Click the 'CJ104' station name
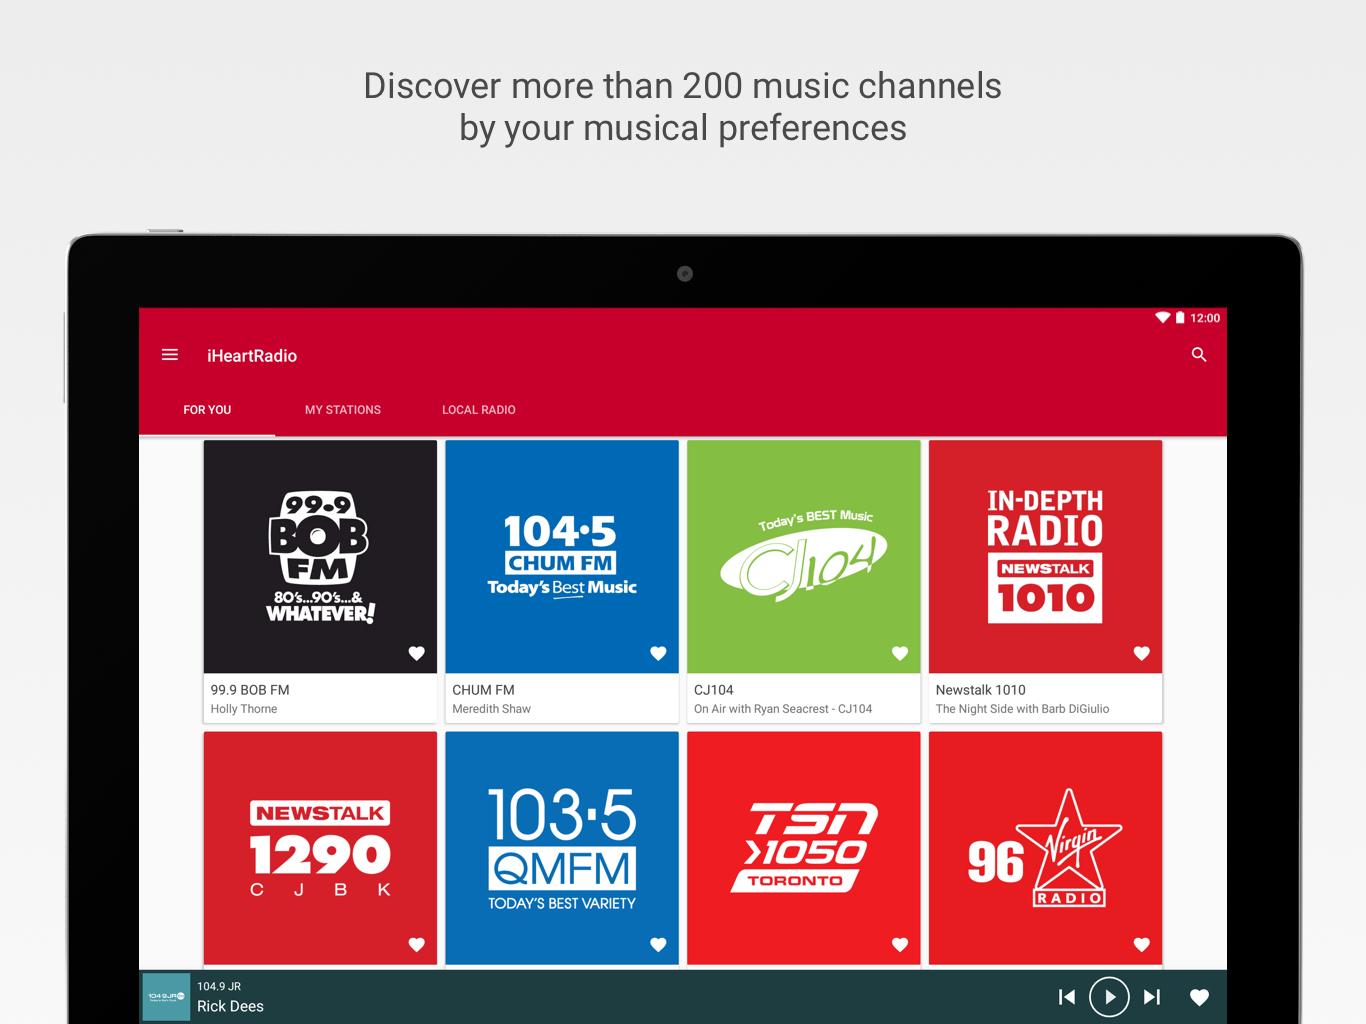1366x1024 pixels. (x=714, y=690)
